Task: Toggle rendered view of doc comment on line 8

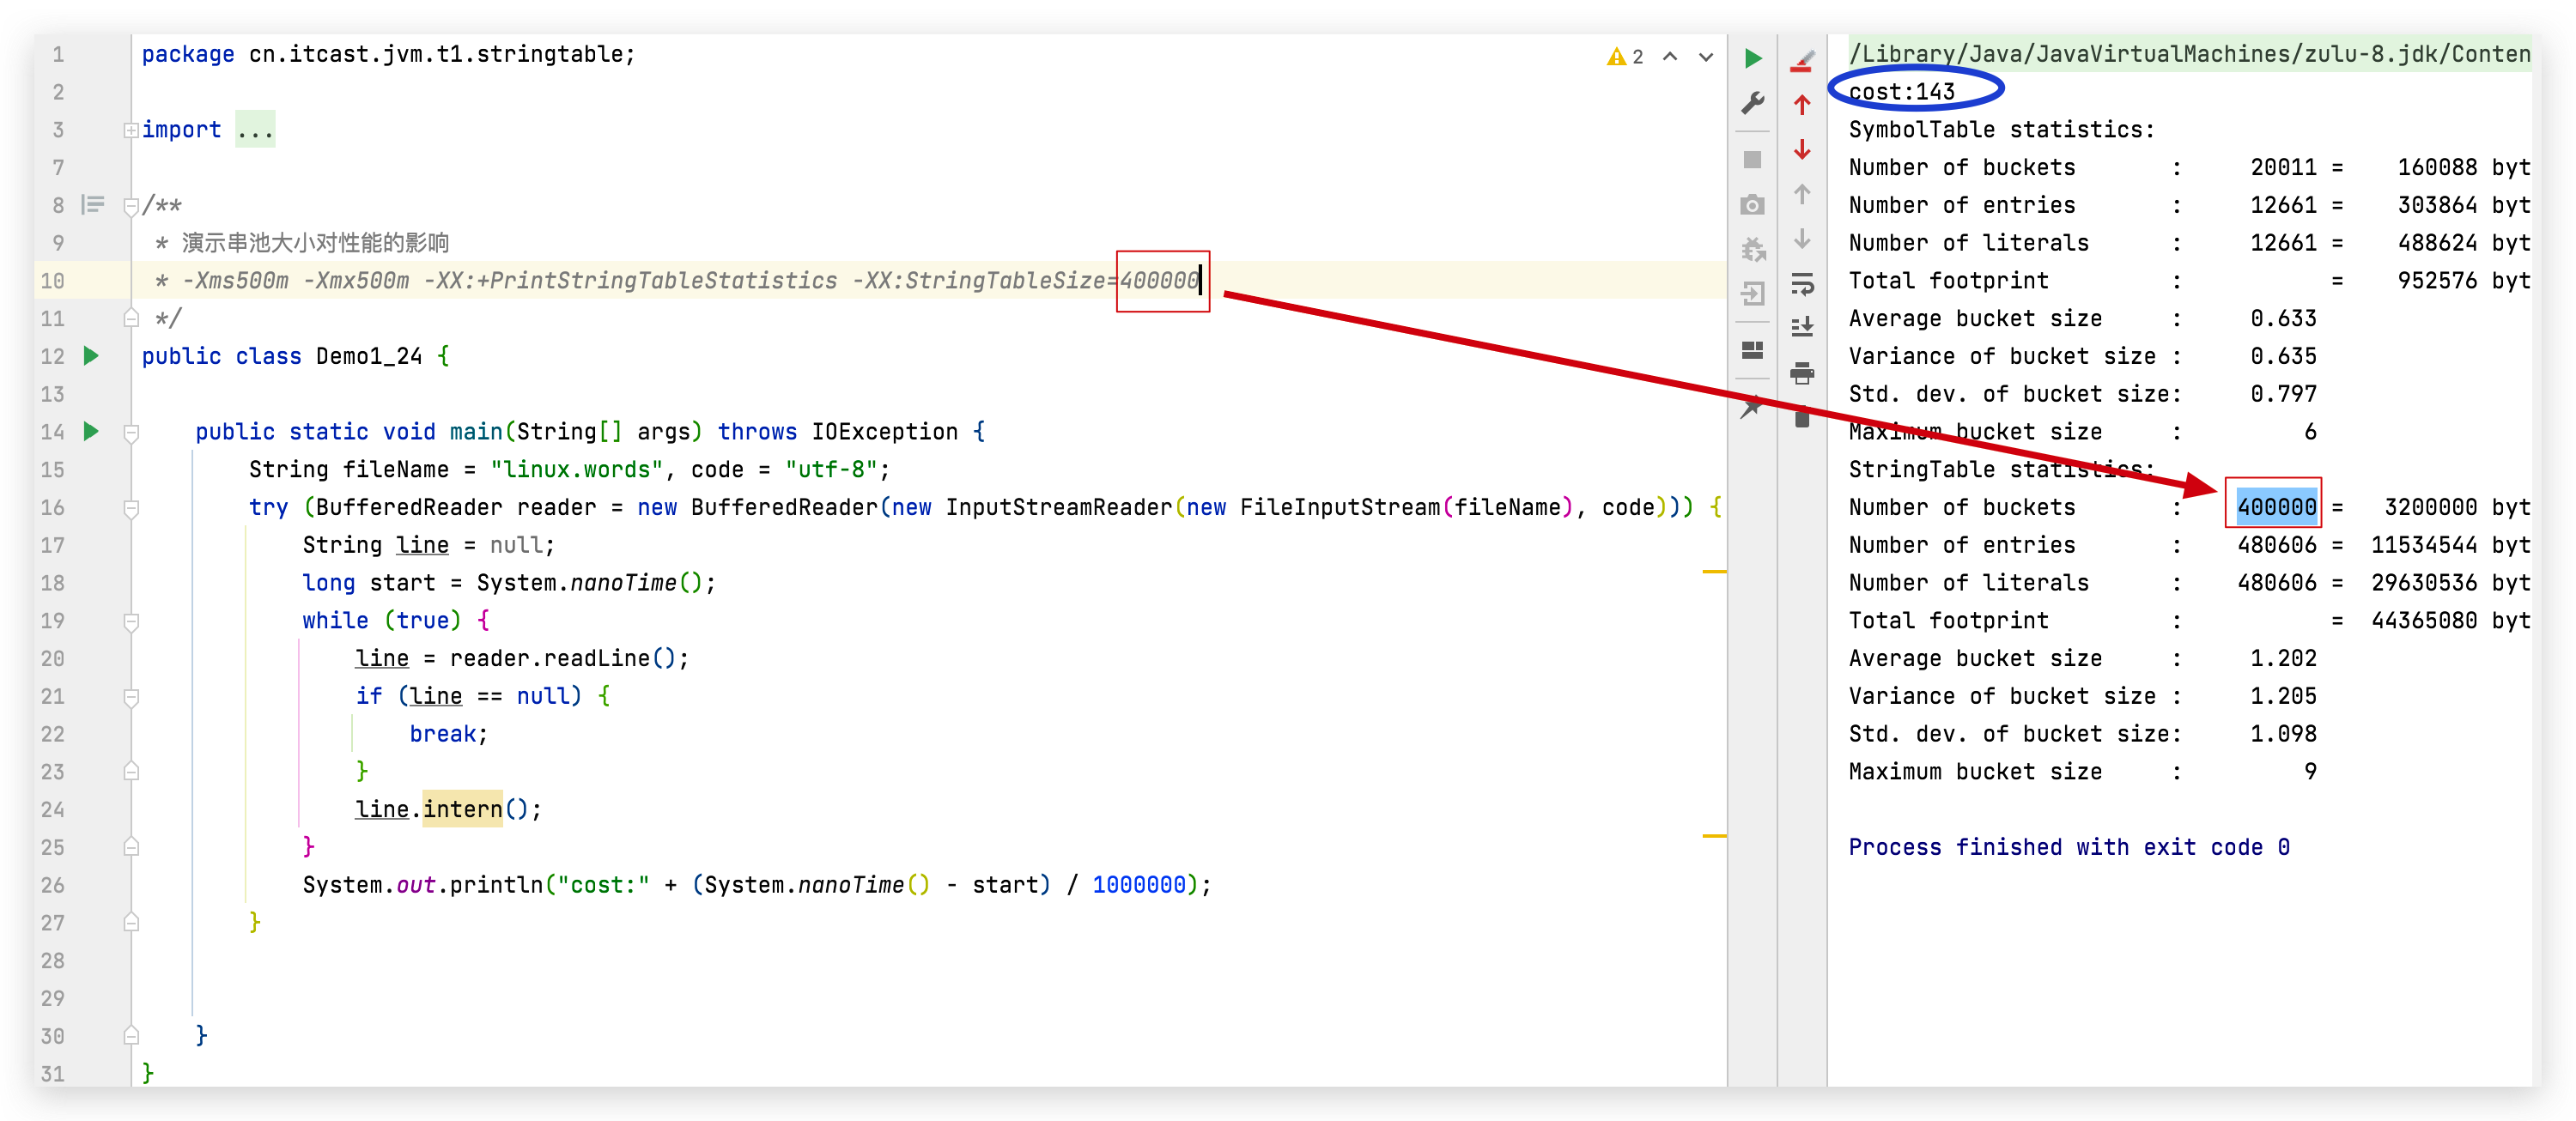Action: coord(93,205)
